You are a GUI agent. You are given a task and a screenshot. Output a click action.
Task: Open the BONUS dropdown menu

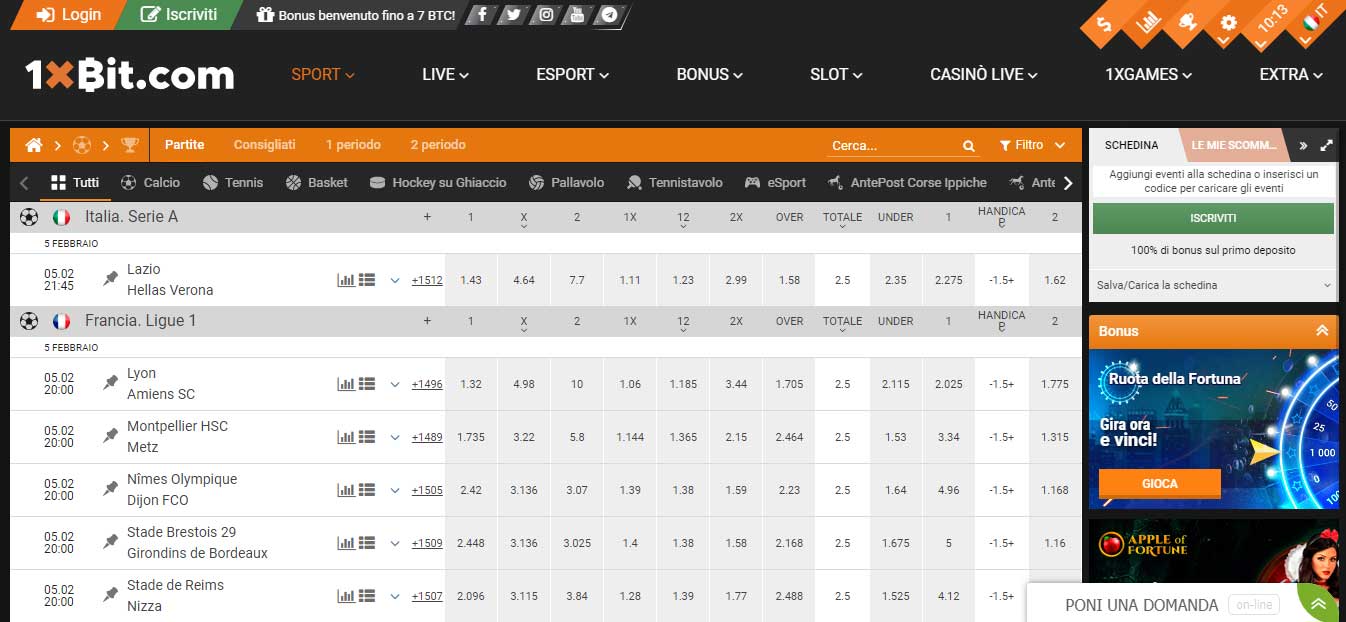point(709,74)
